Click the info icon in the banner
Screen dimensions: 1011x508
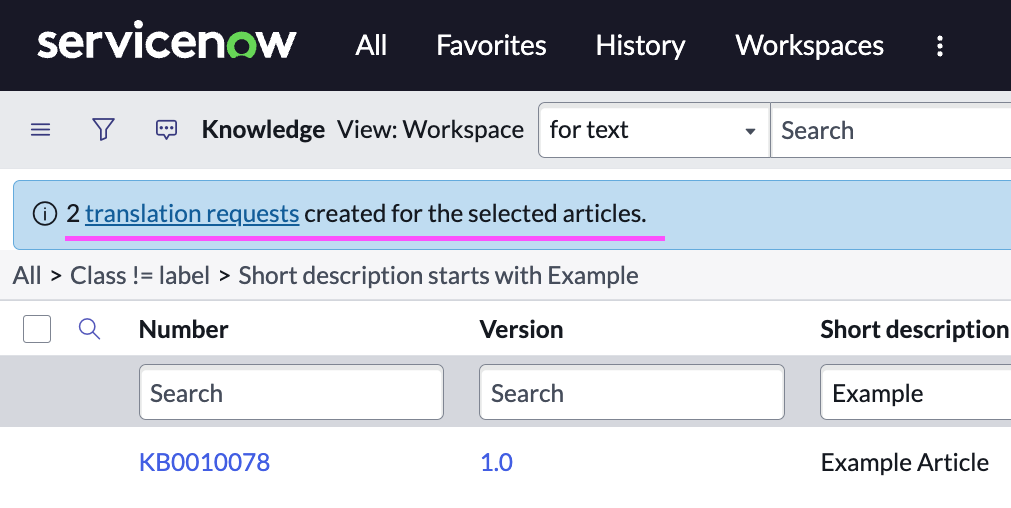[45, 214]
